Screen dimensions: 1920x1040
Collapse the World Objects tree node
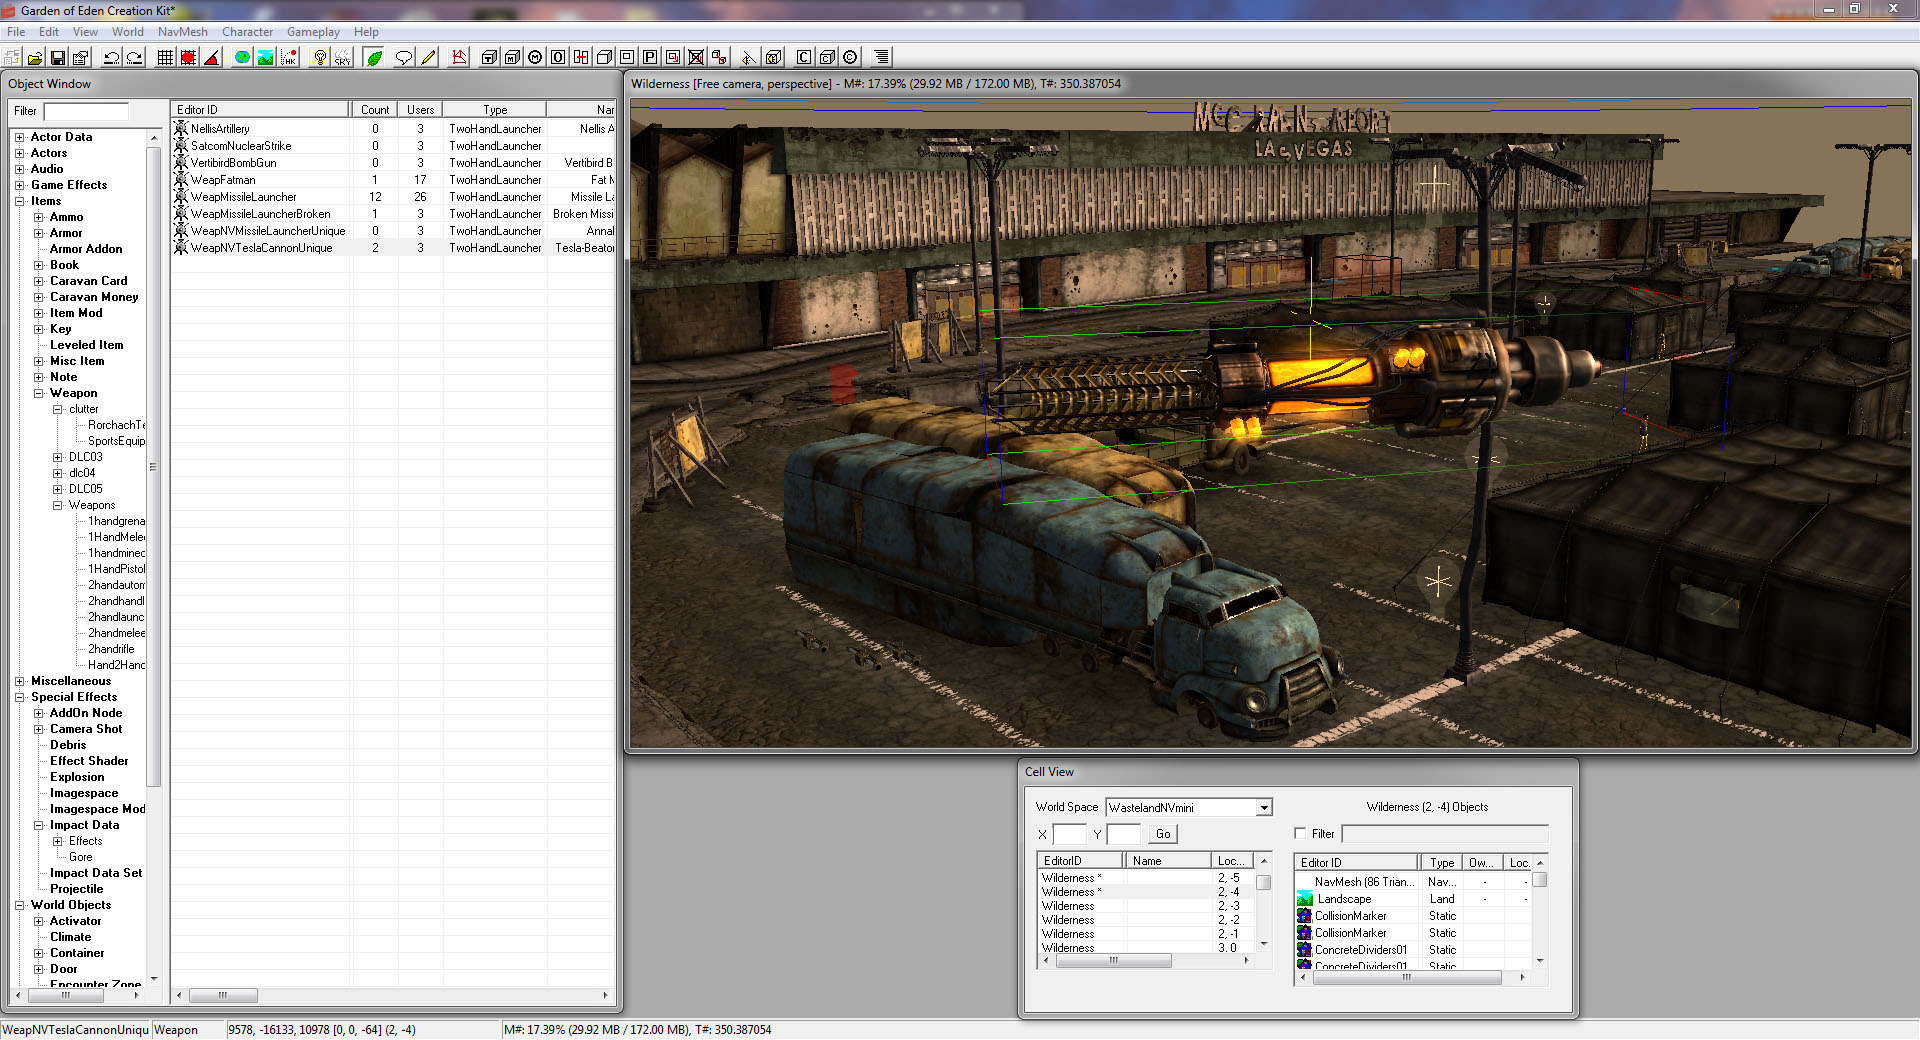(20, 905)
